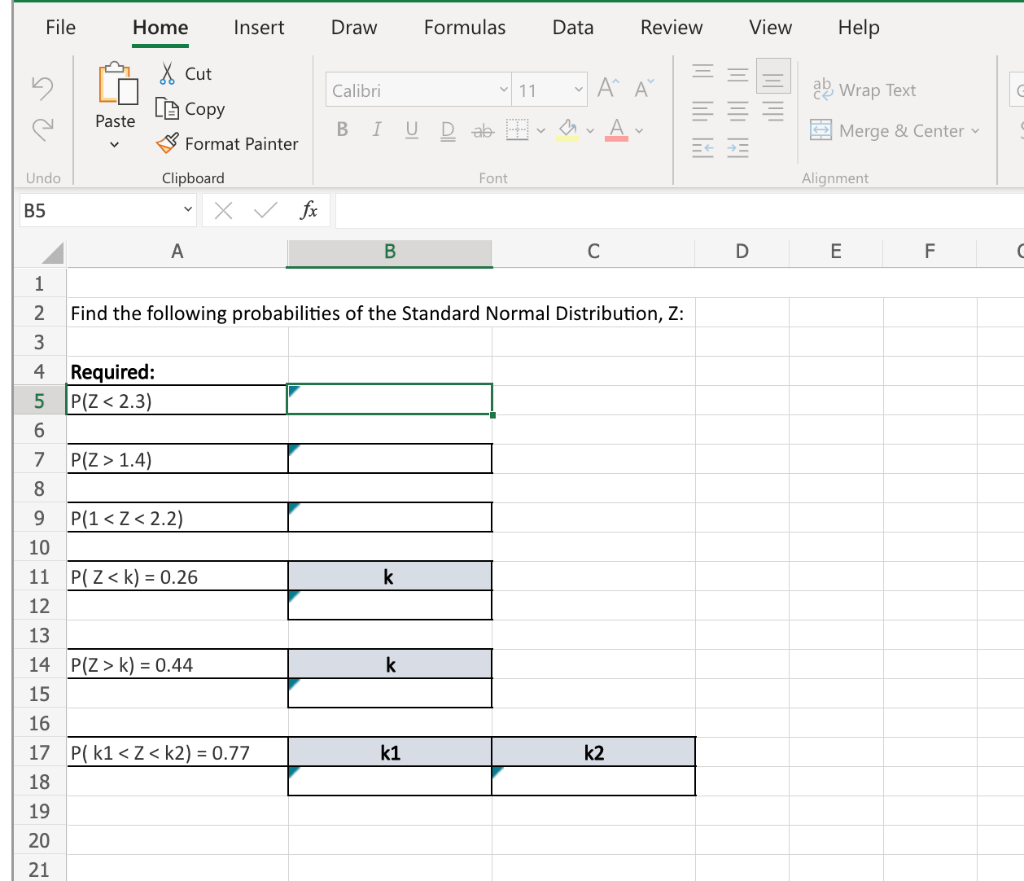Switch to the Formulas tab
The height and width of the screenshot is (881, 1024).
(464, 27)
